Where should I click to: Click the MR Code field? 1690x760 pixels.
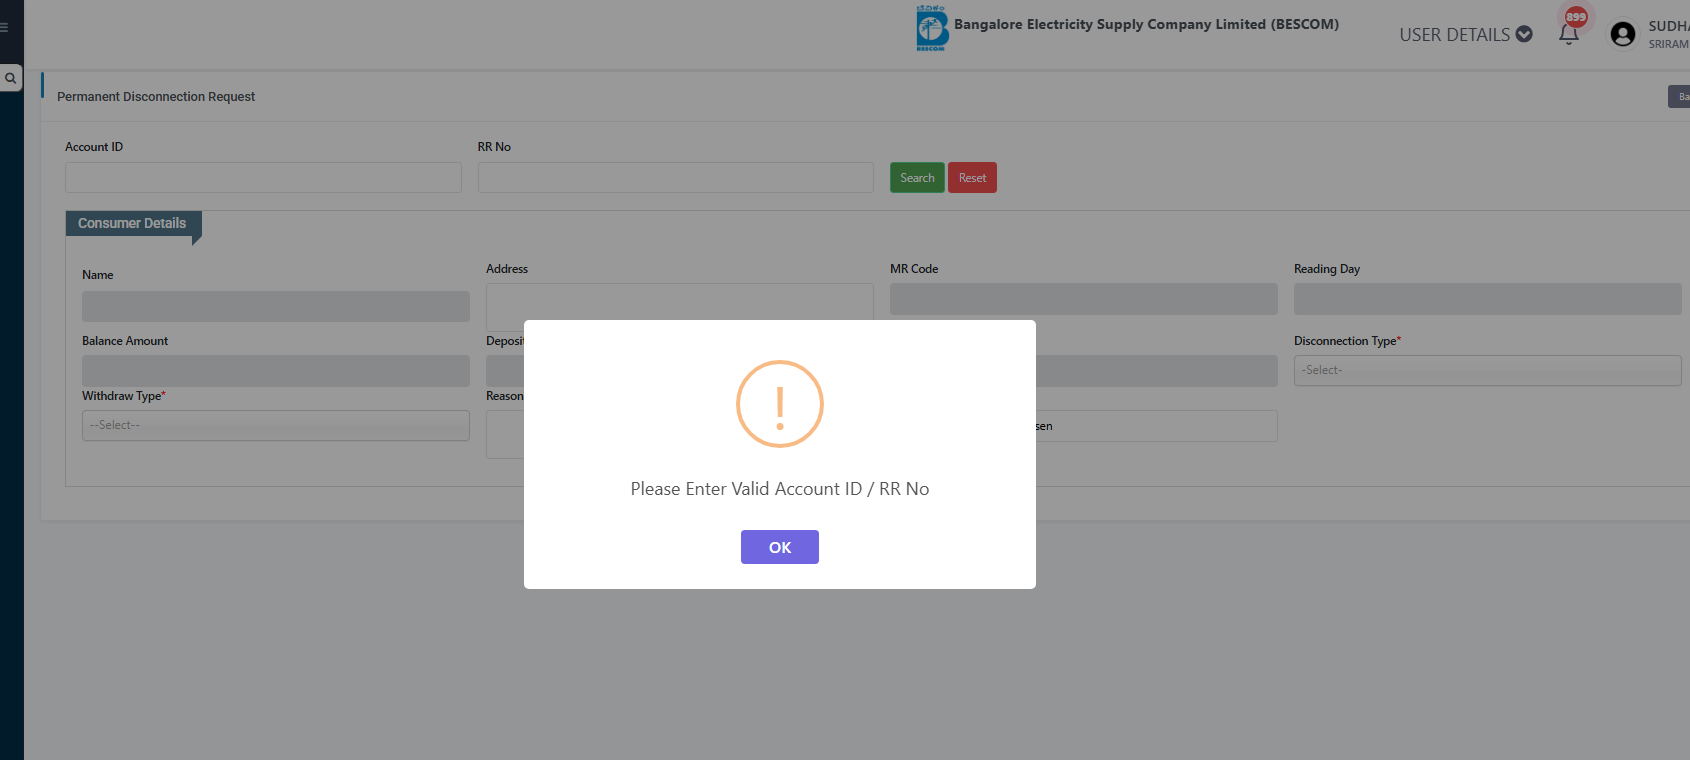[1083, 299]
